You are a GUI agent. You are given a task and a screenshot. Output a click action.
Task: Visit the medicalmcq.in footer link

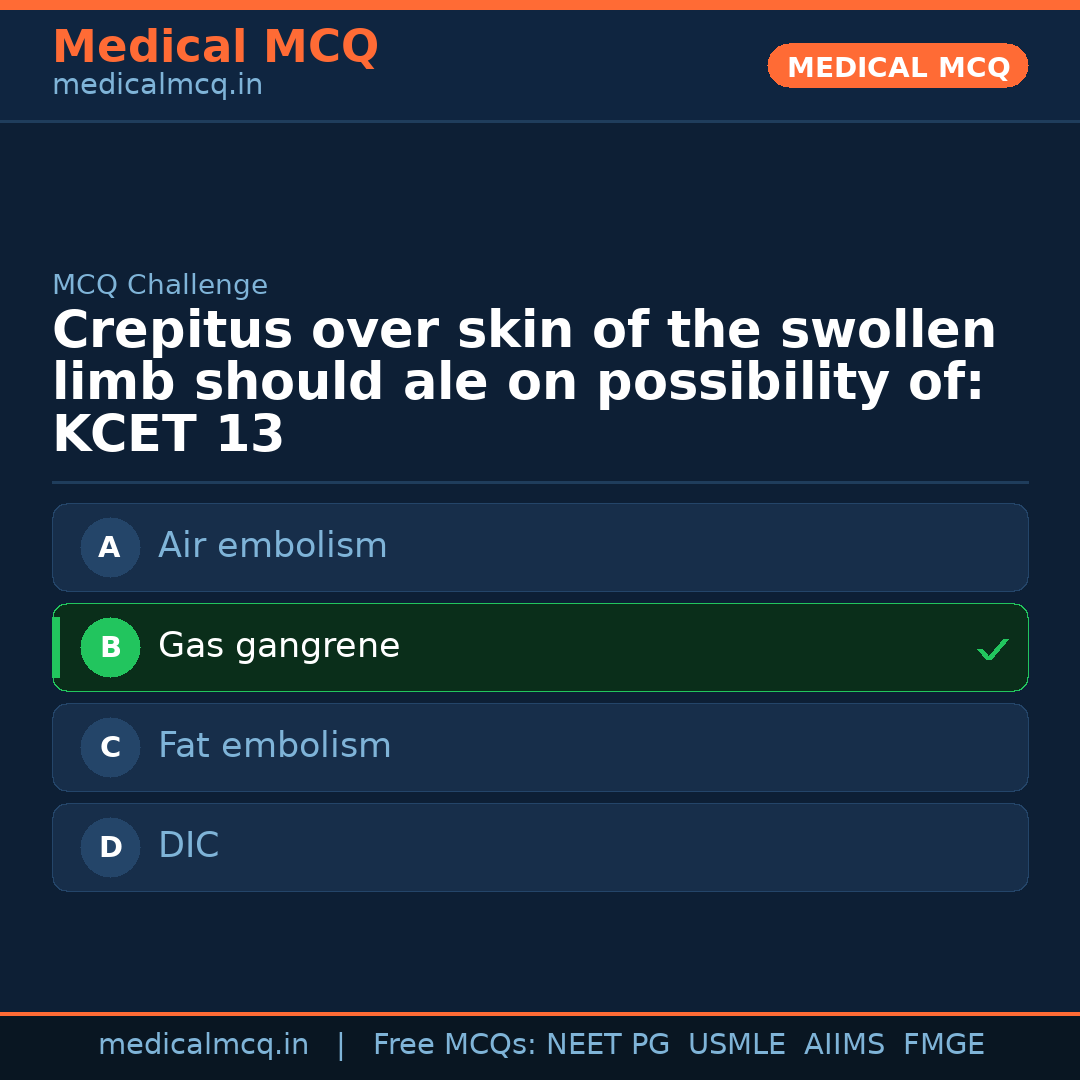tap(204, 1043)
